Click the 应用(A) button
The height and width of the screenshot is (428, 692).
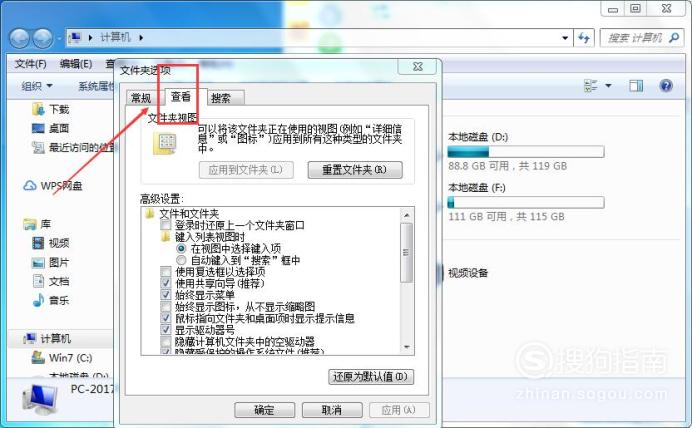[x=399, y=410]
